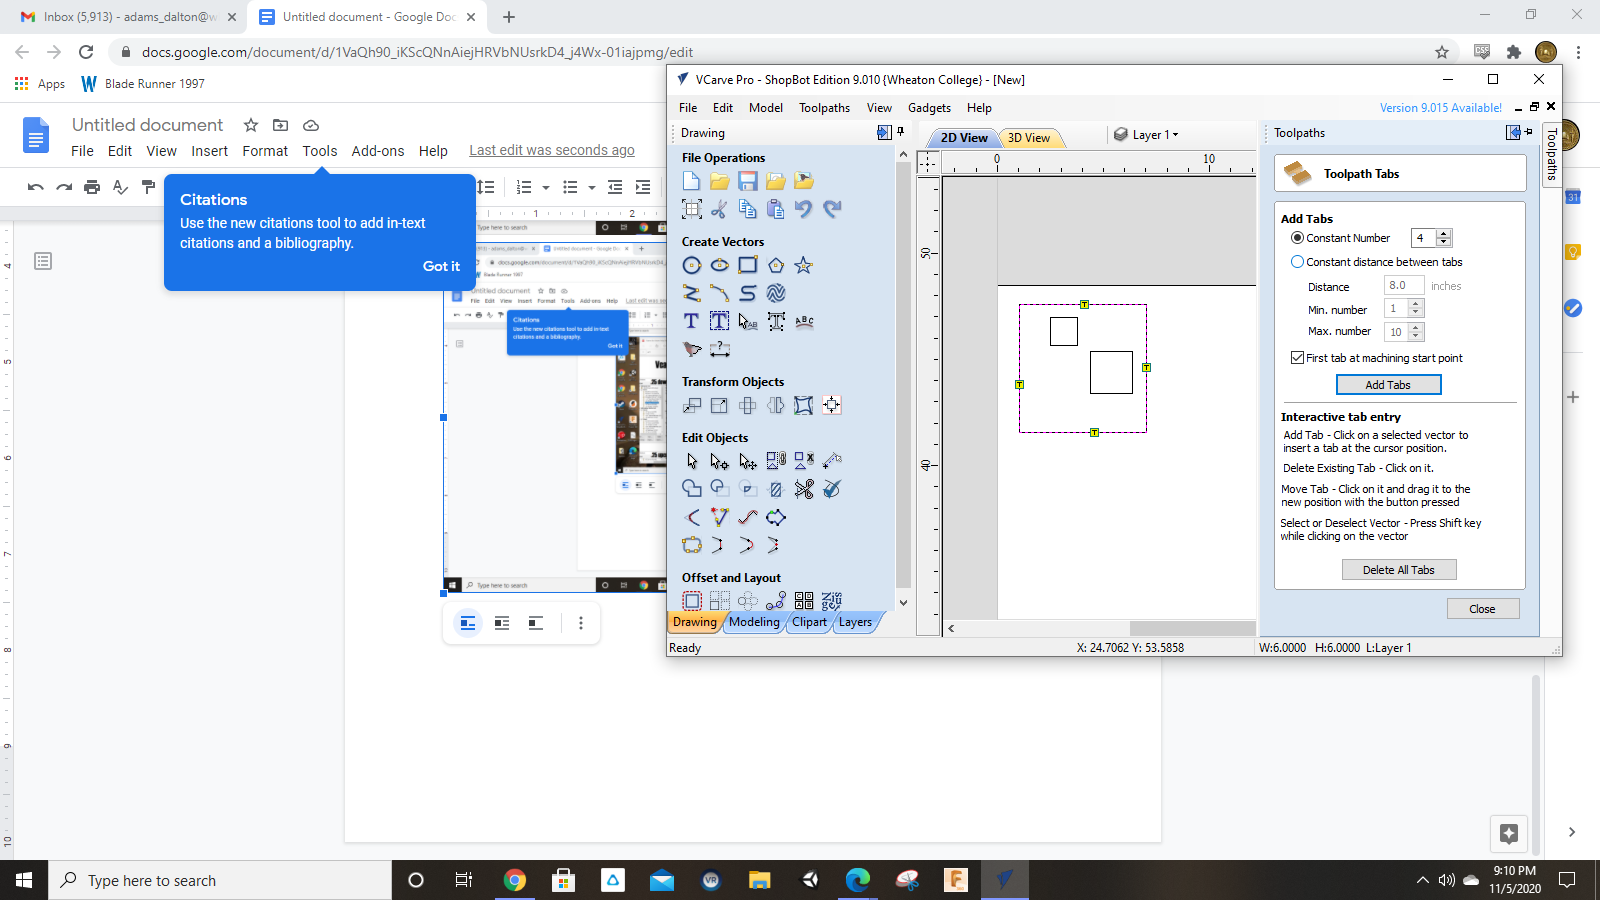The height and width of the screenshot is (900, 1600).
Task: Expand the Docs side panel arrow
Action: pyautogui.click(x=1571, y=832)
